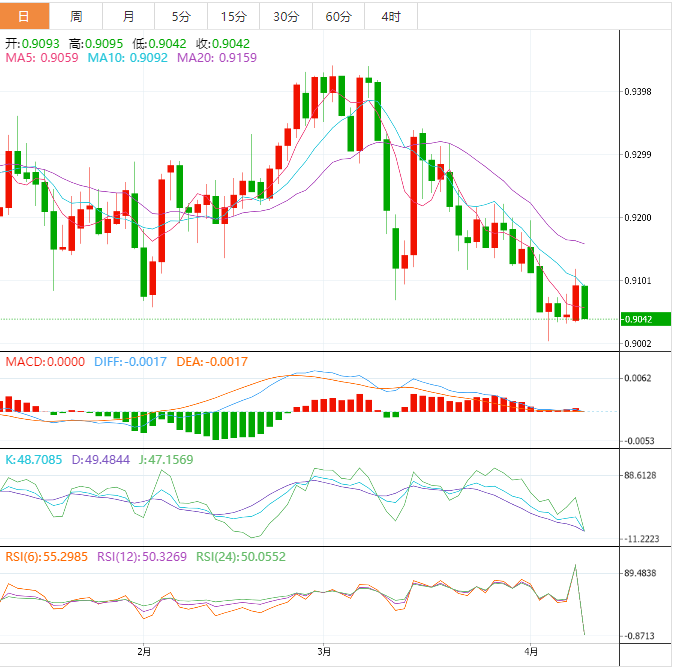676x669 pixels.
Task: Click the 高:0.9095 high price value
Action: 96,44
